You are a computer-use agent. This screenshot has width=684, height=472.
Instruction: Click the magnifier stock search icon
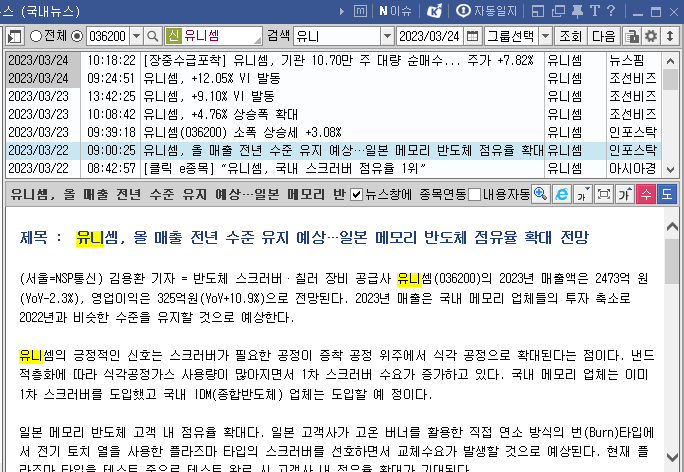click(153, 36)
